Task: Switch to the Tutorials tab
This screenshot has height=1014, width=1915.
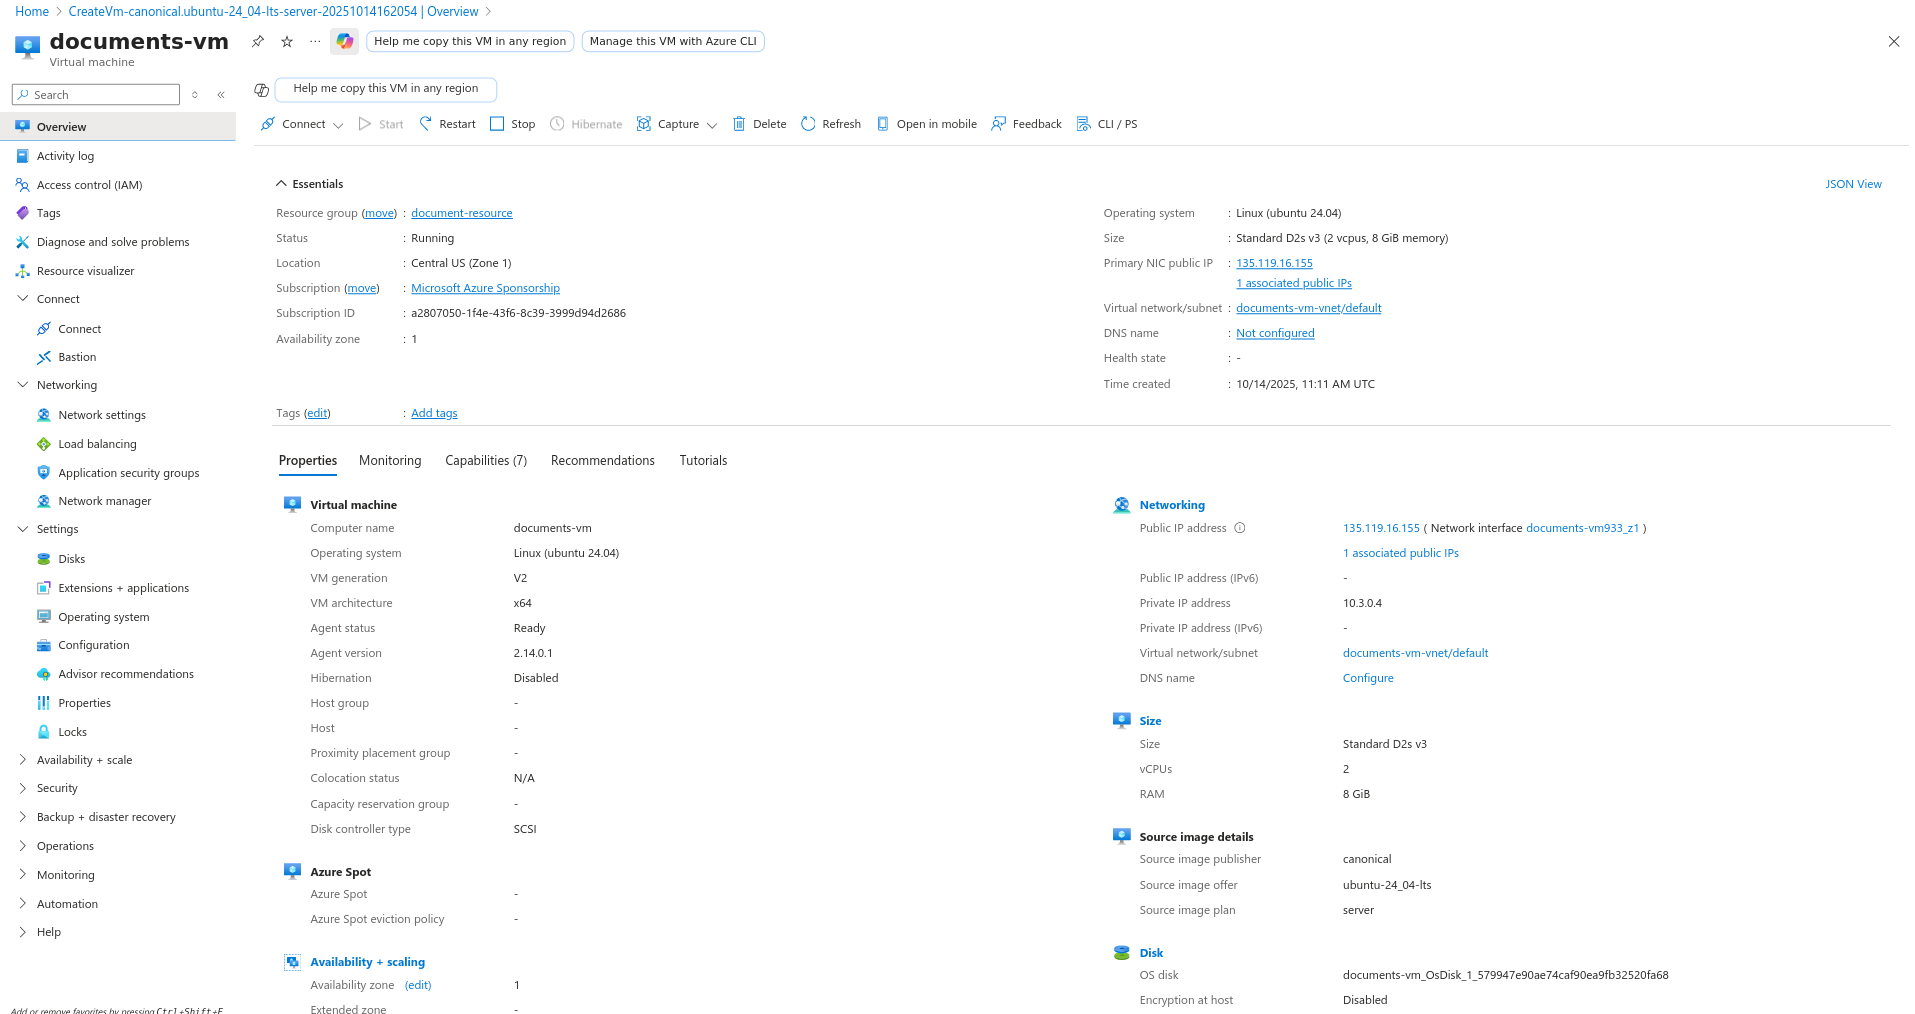Action: click(703, 461)
